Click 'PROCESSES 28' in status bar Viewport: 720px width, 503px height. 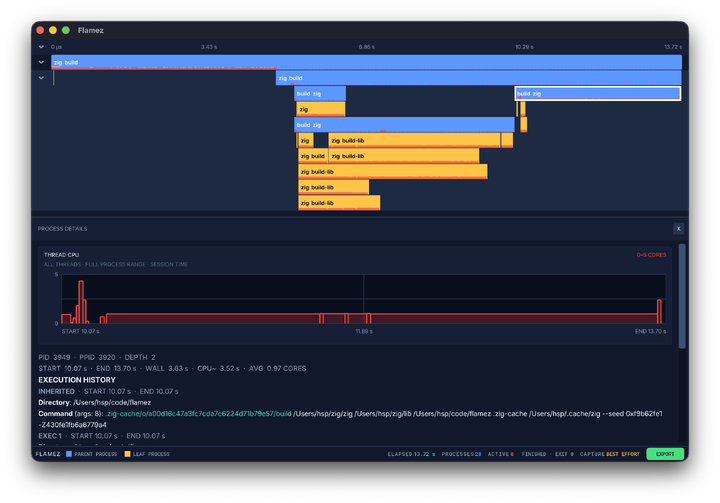pos(461,454)
